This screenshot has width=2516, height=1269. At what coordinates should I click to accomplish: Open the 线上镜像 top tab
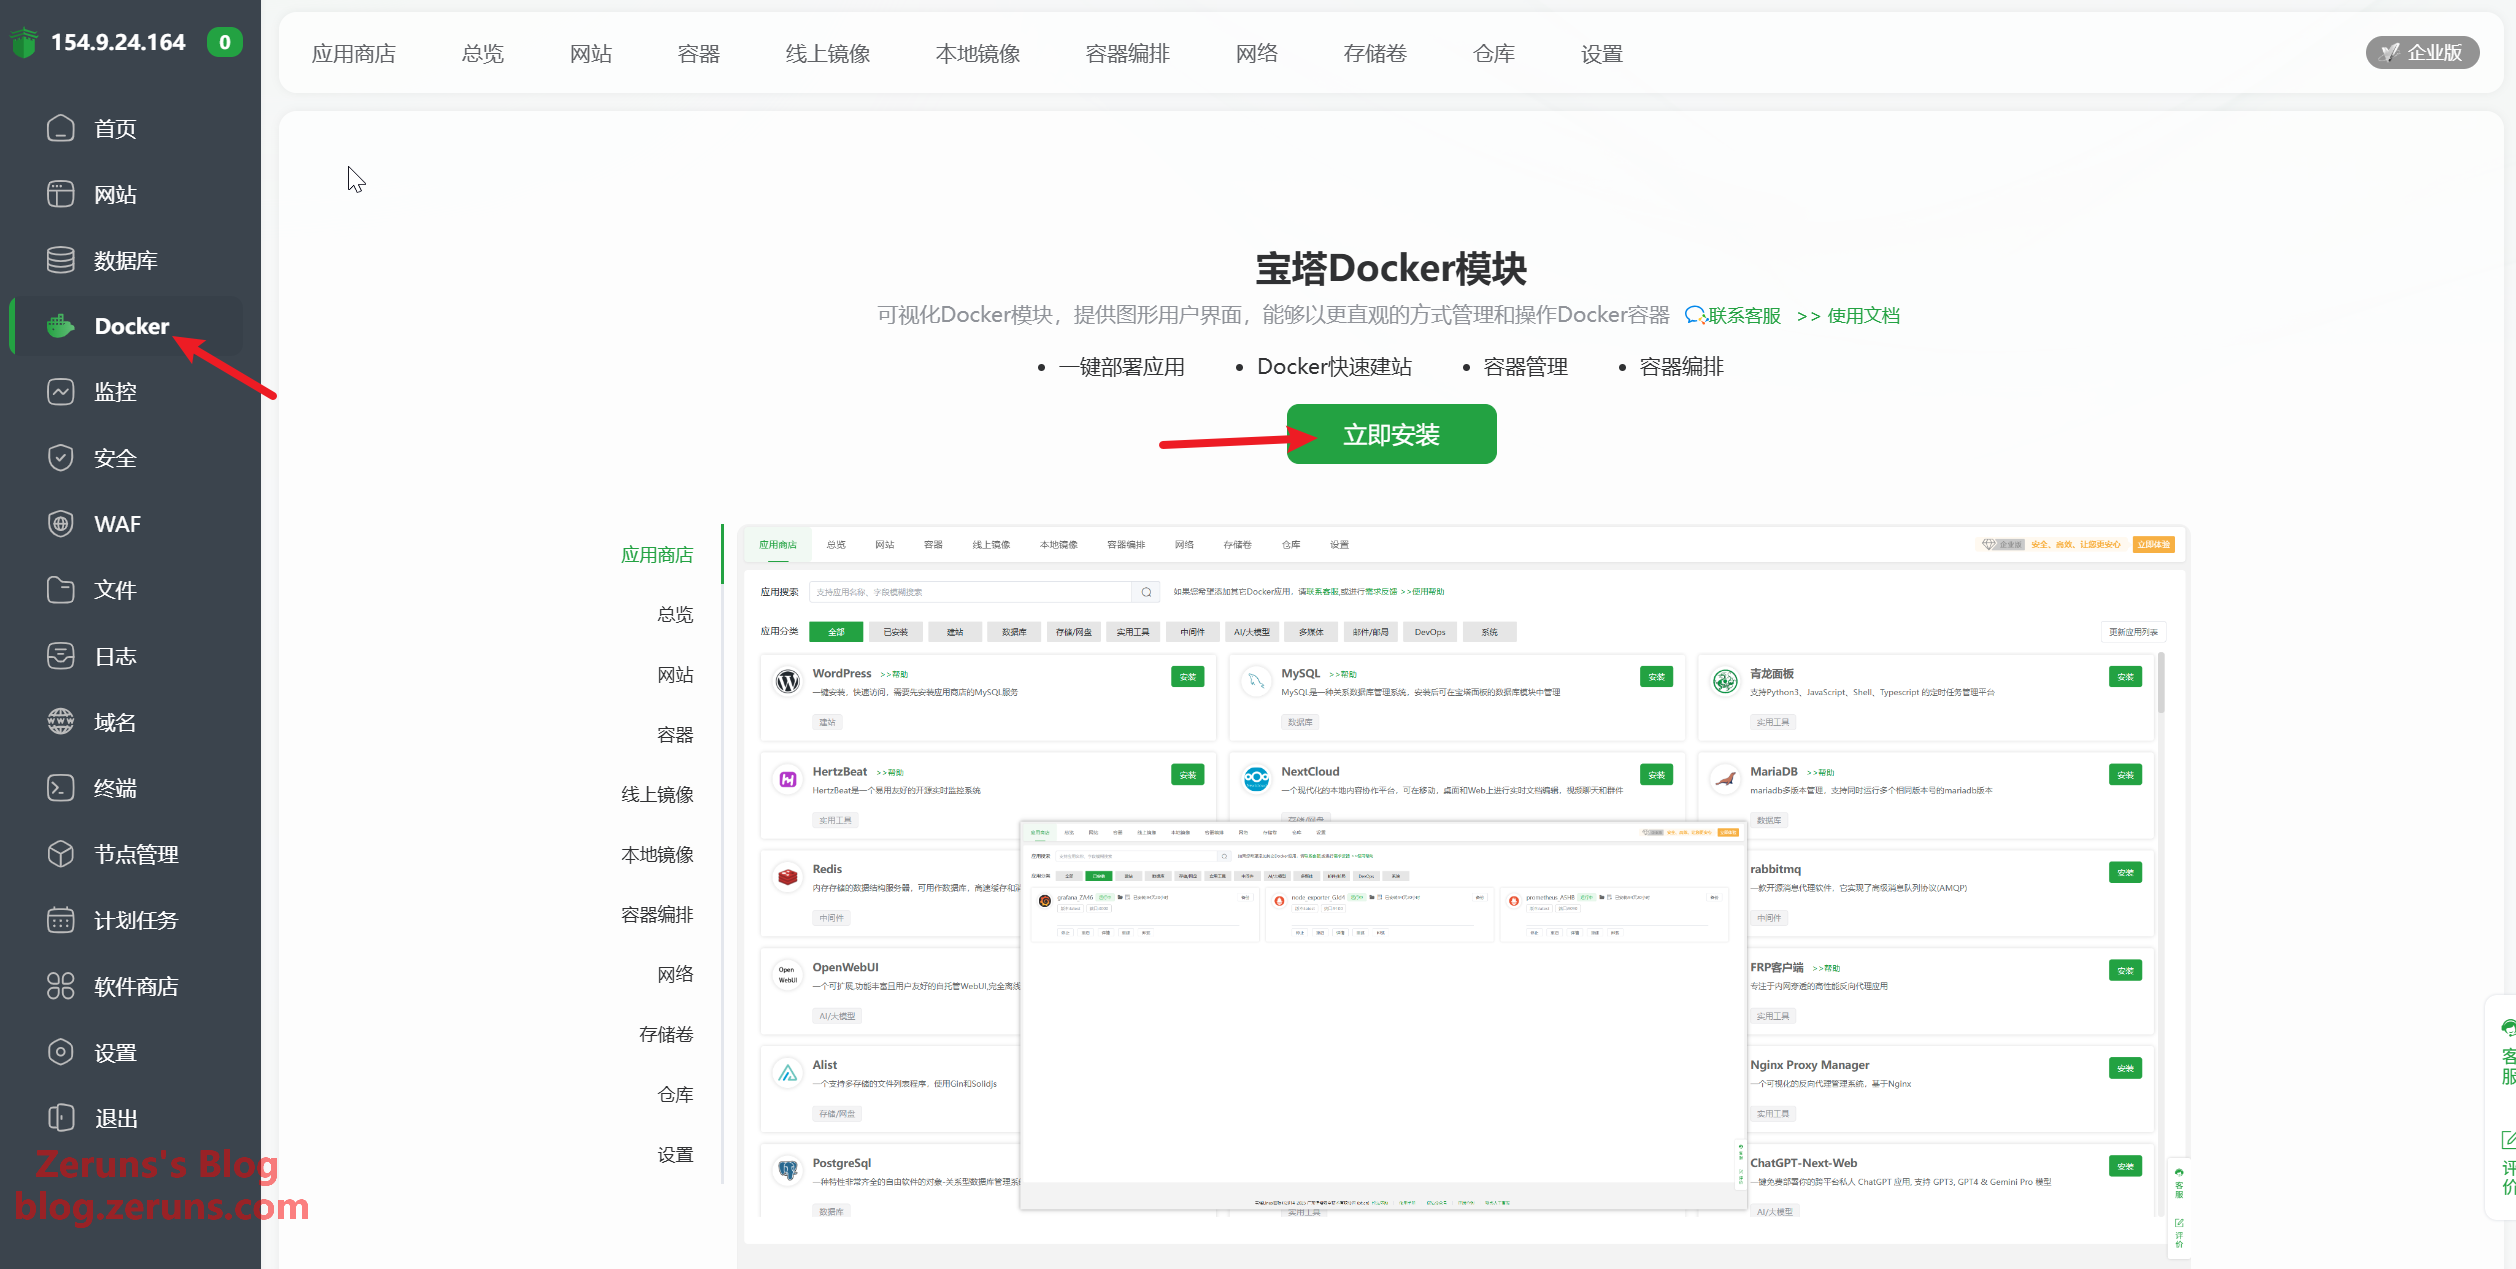click(x=827, y=54)
